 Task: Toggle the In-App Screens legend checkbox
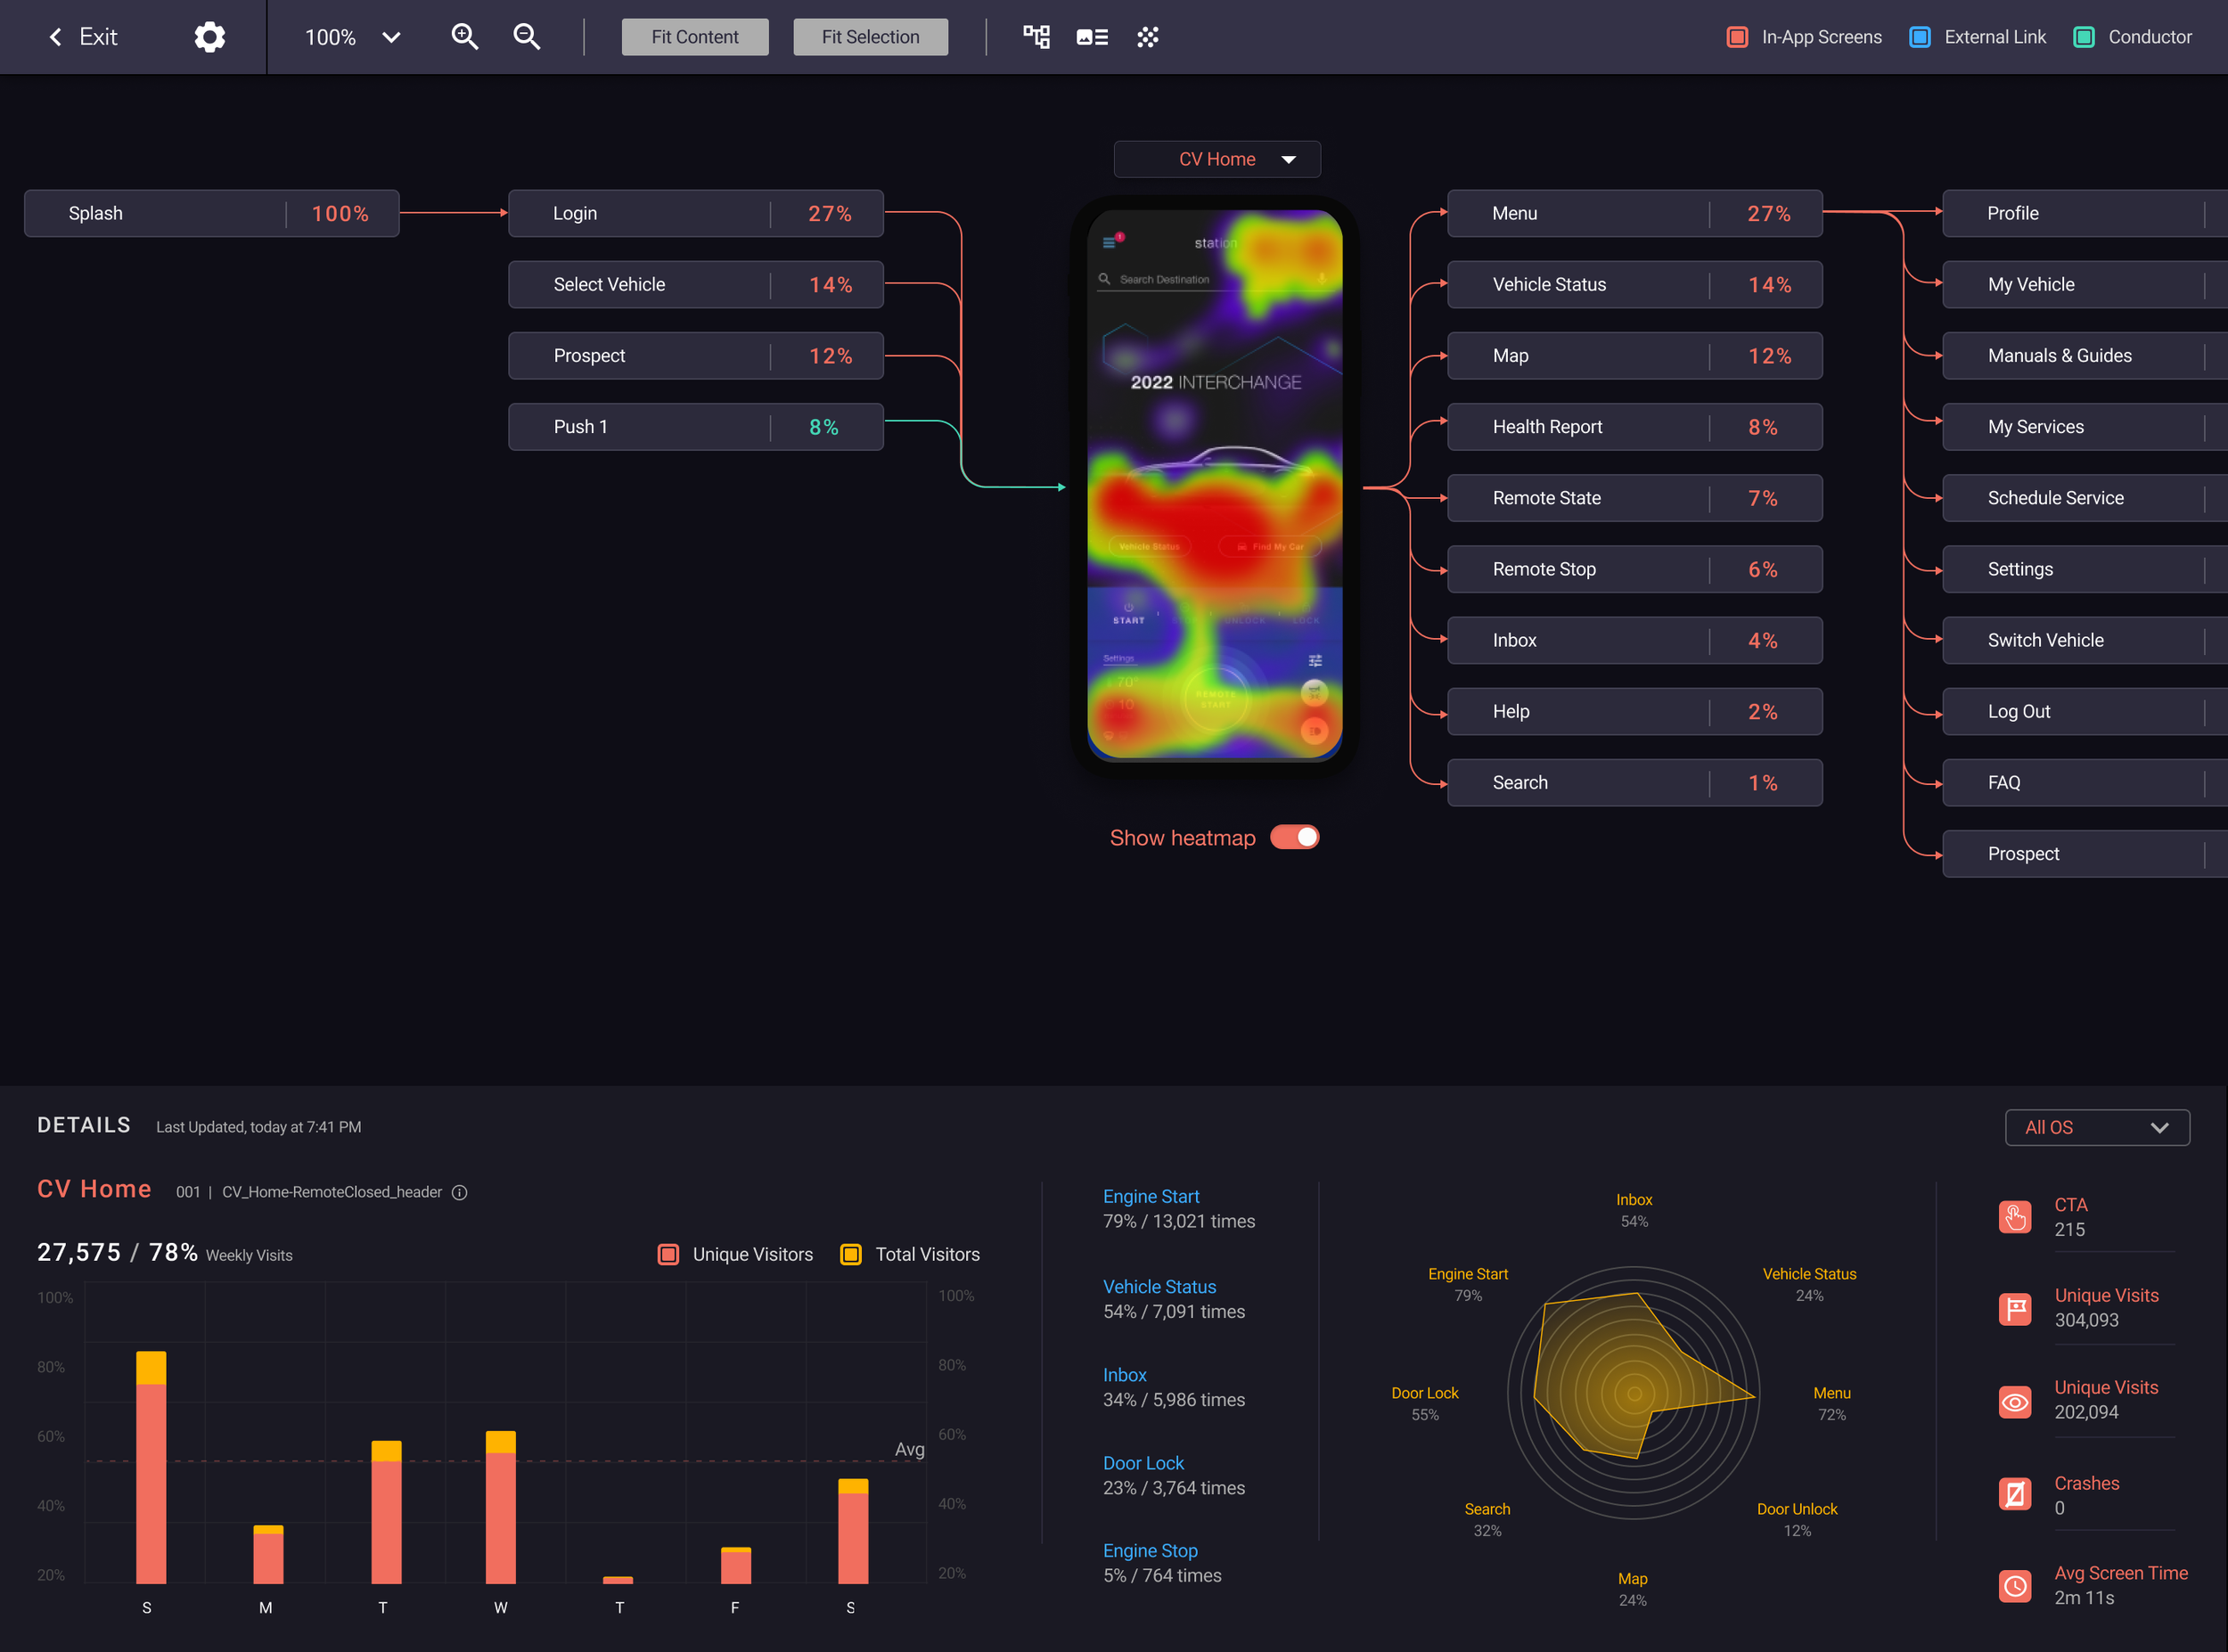[x=1737, y=37]
